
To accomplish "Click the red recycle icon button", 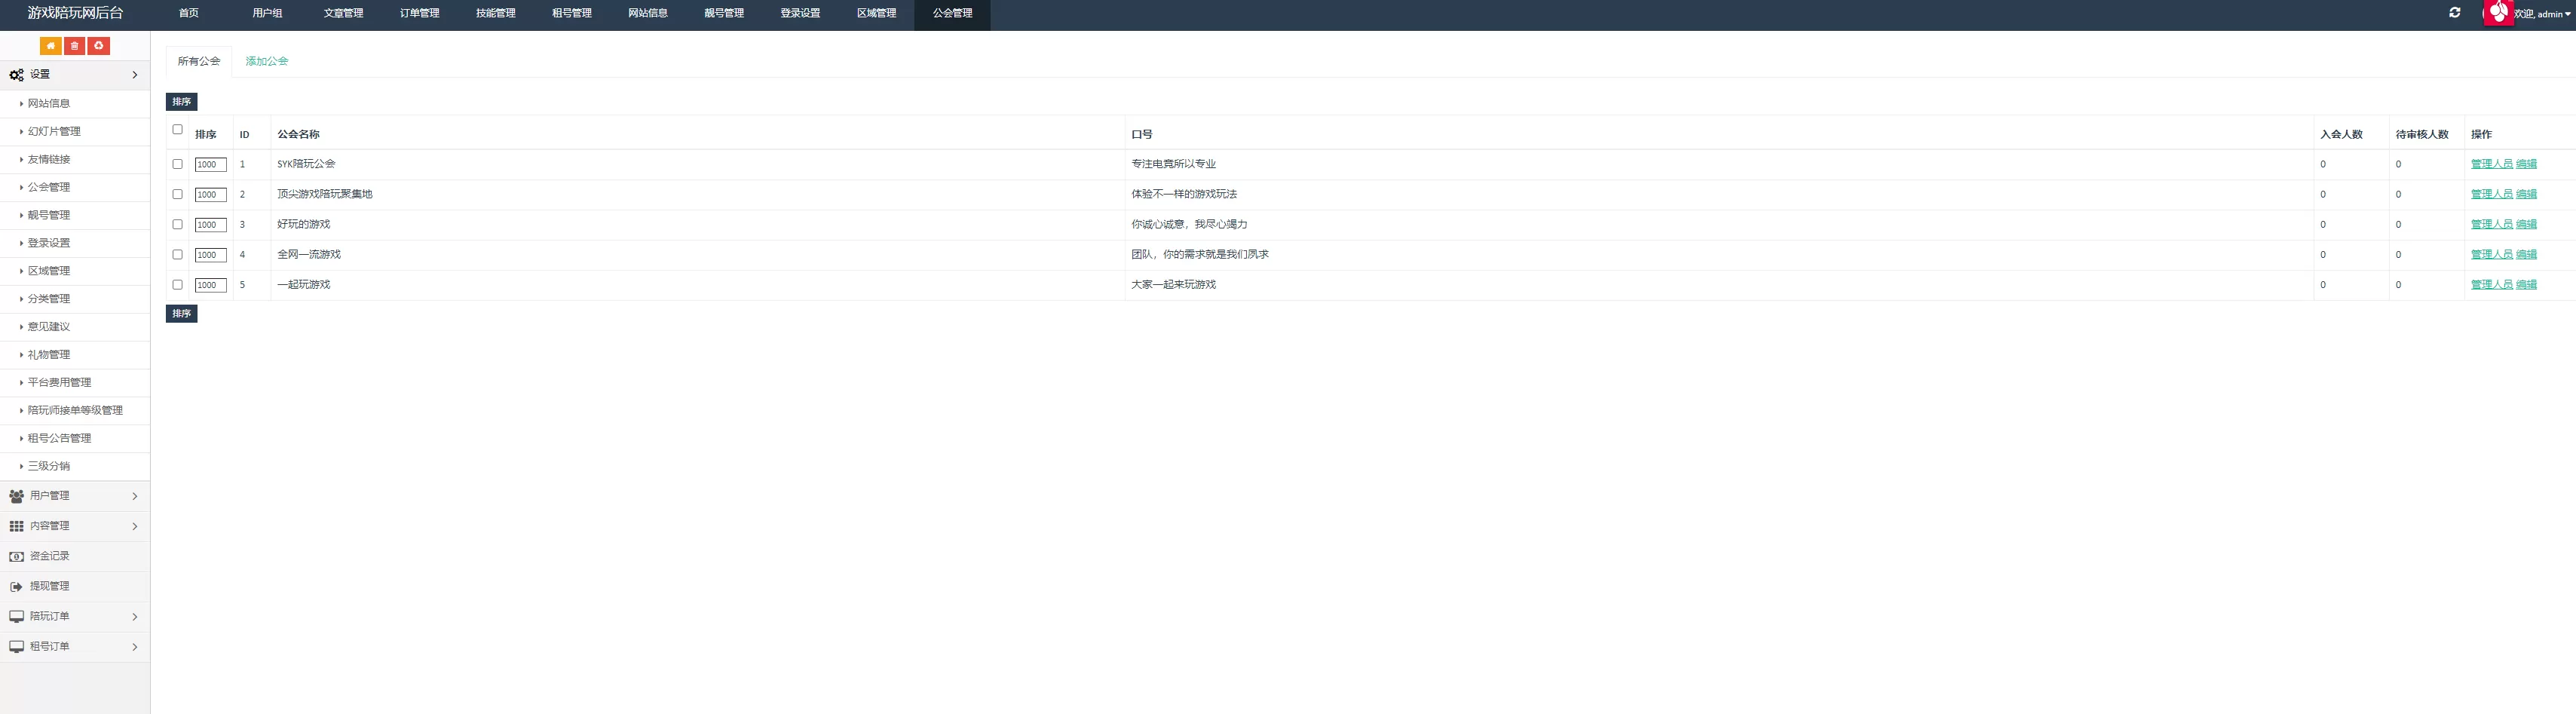I will click(98, 46).
